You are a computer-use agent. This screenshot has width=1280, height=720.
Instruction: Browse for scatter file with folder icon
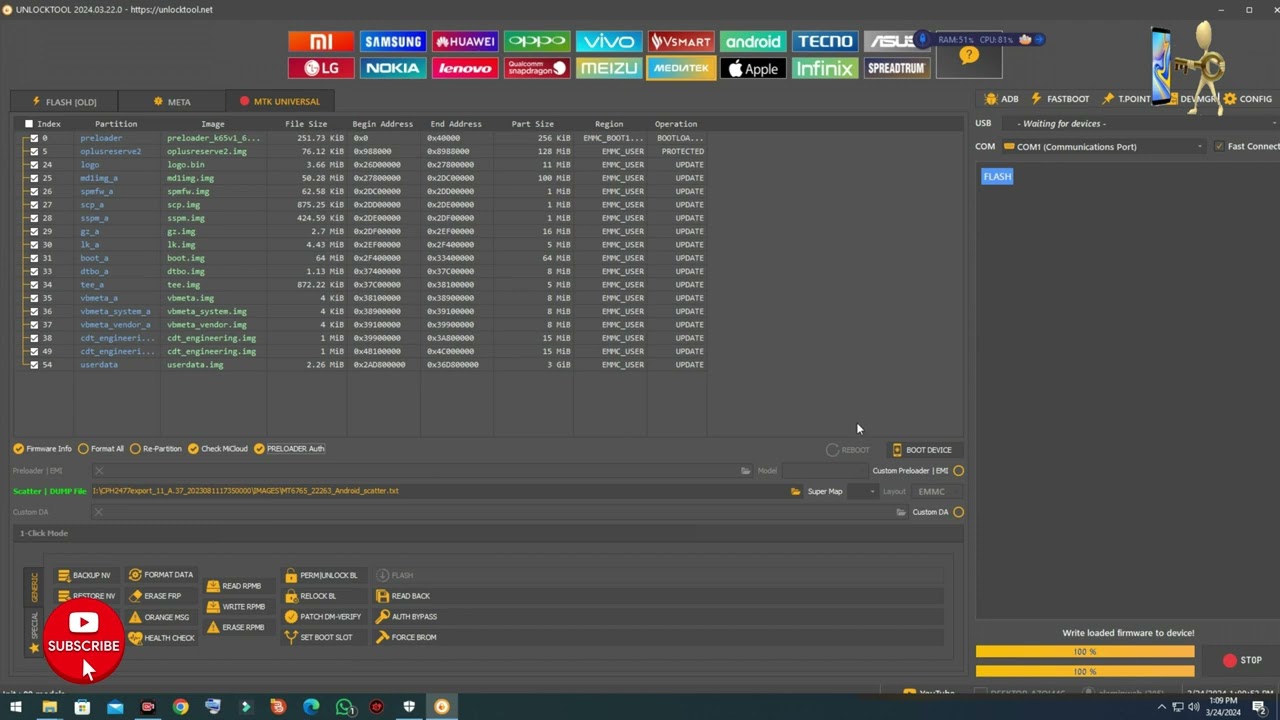point(796,491)
